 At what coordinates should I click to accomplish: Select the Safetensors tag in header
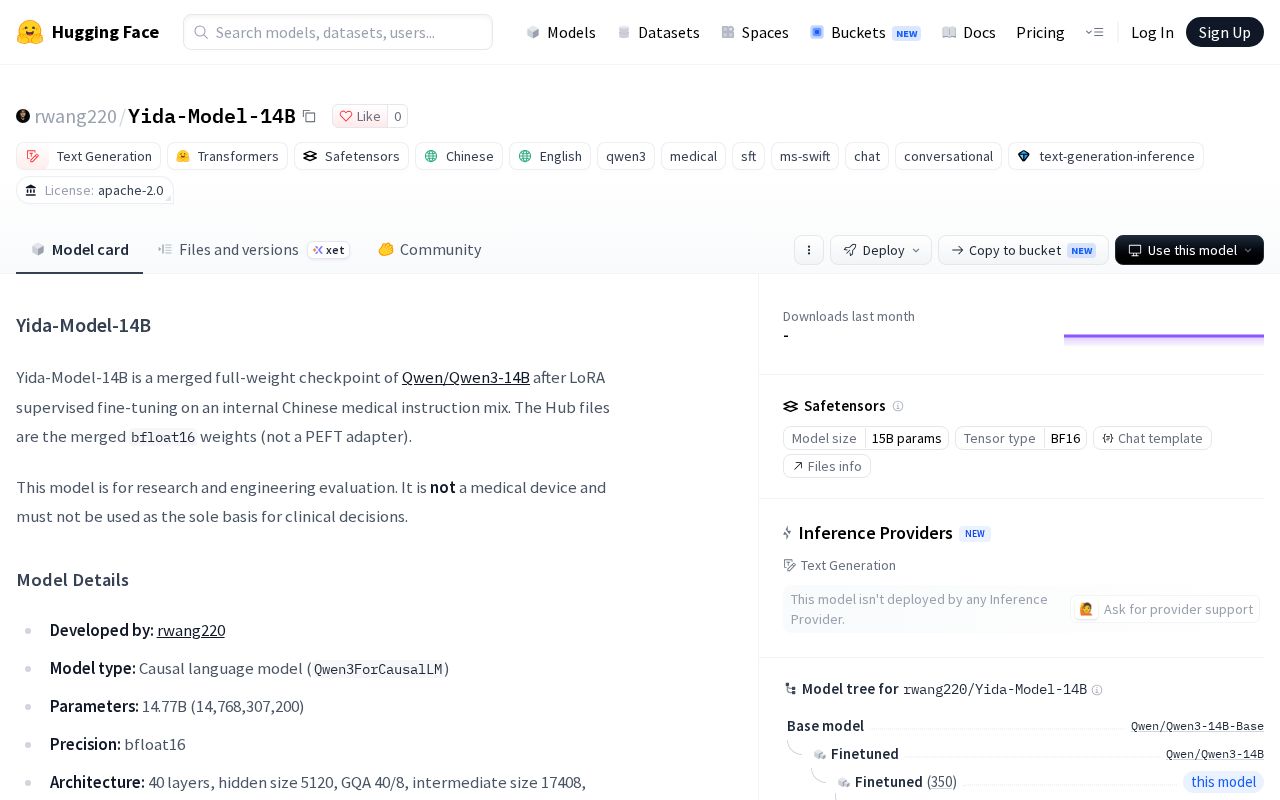point(351,156)
